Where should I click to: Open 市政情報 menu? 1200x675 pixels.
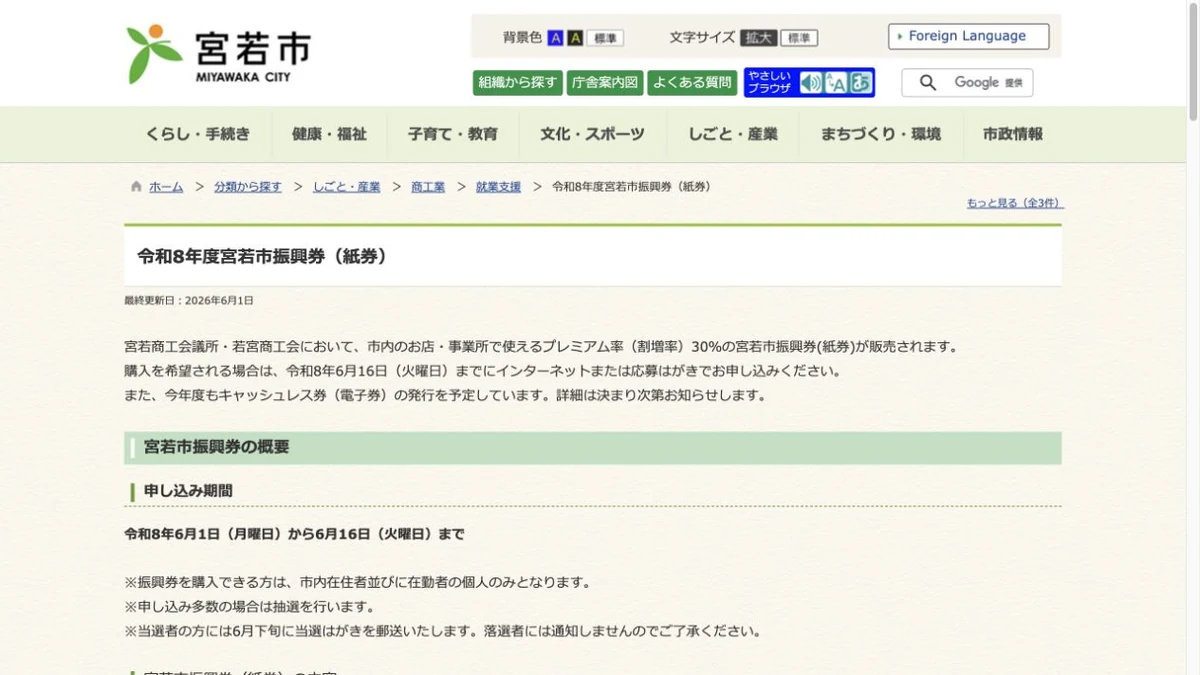[x=1013, y=134]
